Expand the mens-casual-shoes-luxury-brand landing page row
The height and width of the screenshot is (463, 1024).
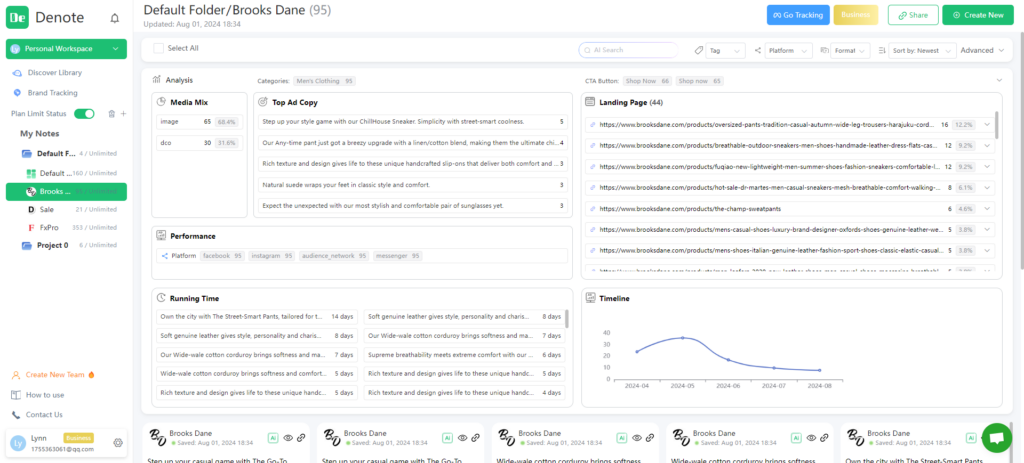[x=987, y=230]
